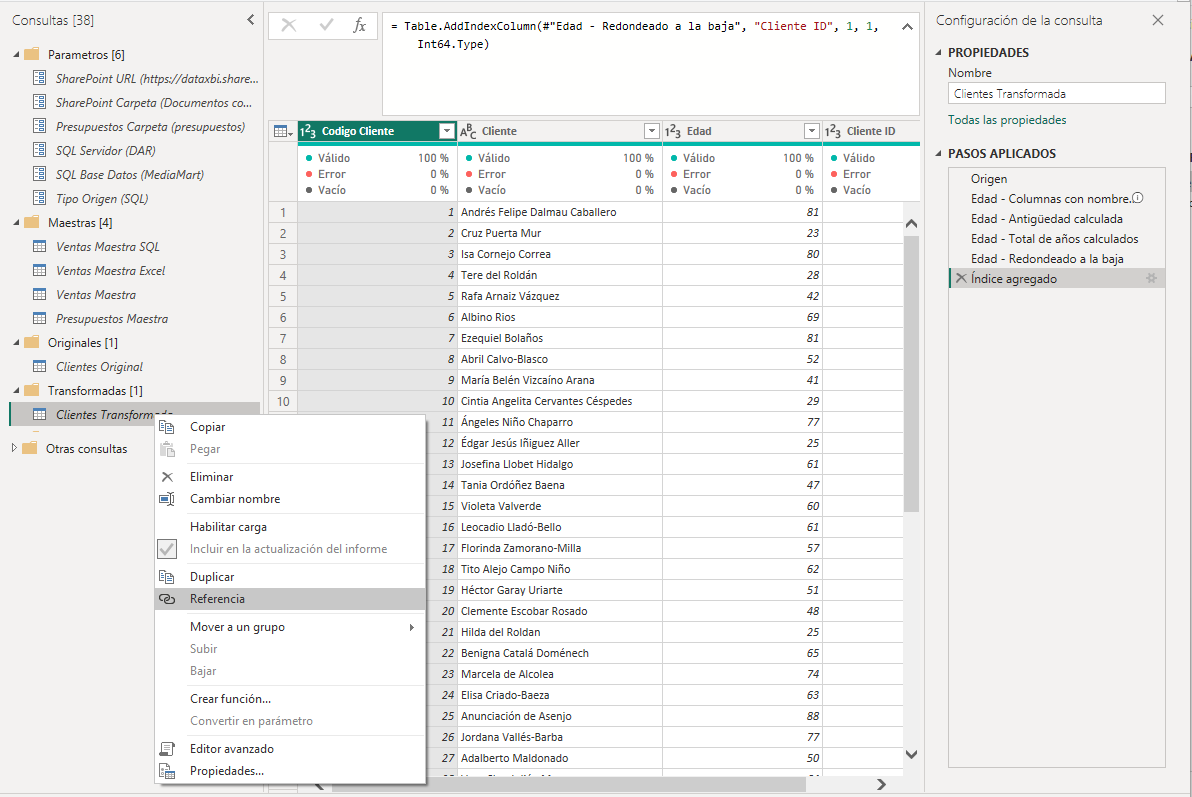Select the Ventas Maestra Excel query
The image size is (1192, 797).
point(110,271)
